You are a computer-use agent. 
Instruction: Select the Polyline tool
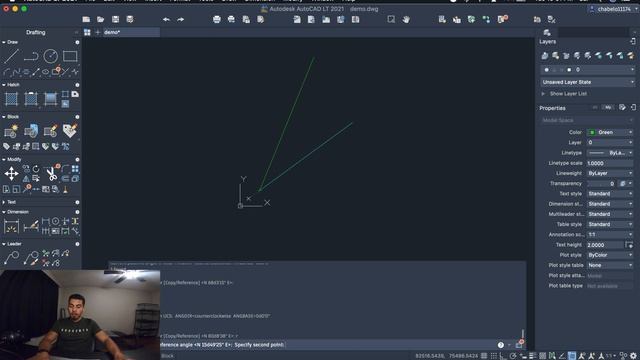tap(31, 56)
